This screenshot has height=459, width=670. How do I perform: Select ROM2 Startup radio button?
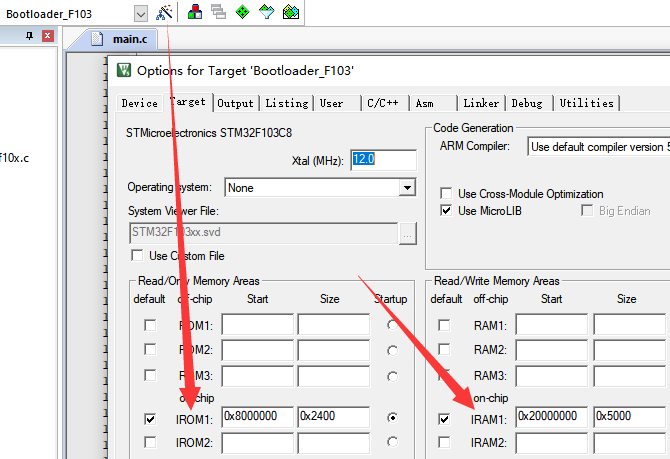coord(392,350)
